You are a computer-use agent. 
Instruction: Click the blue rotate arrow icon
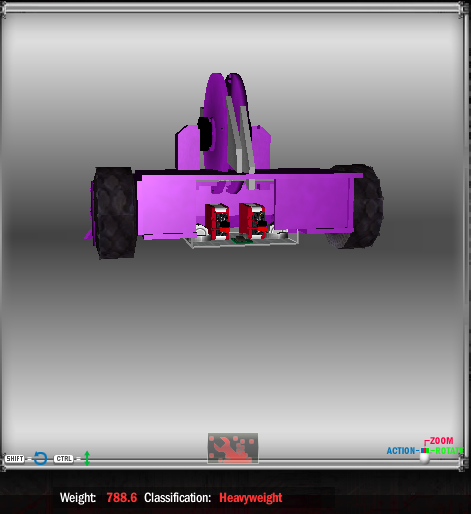click(40, 458)
